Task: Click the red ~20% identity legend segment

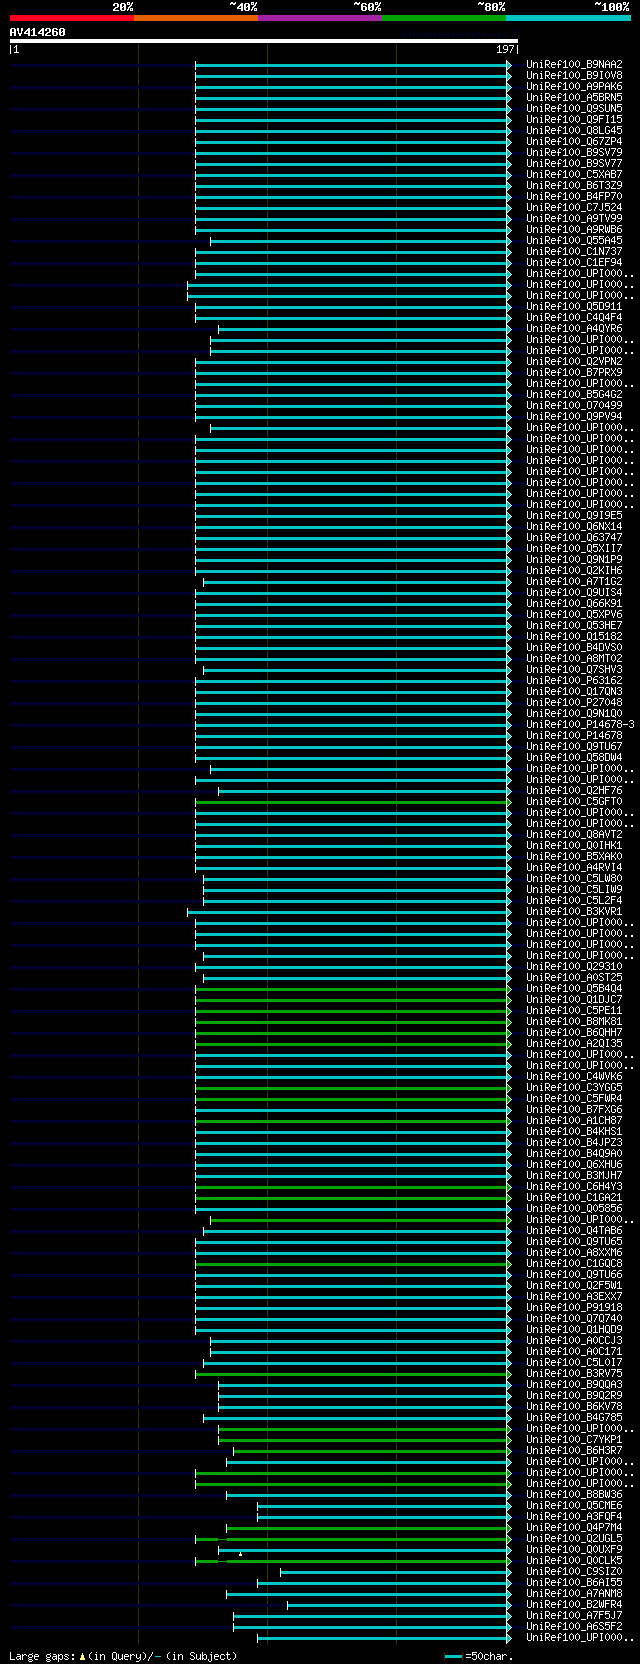Action: pos(72,18)
